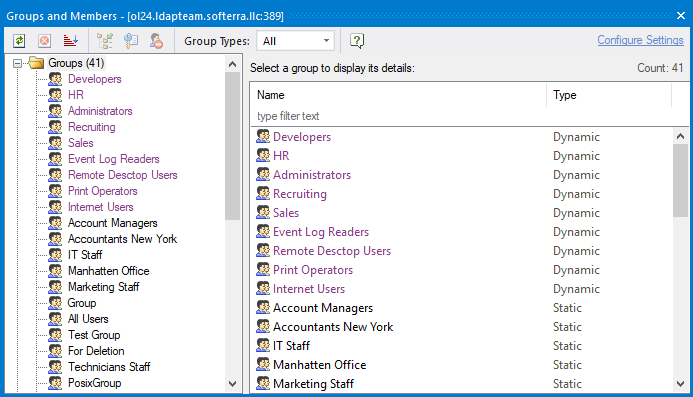
Task: Select HR in the left tree
Action: (76, 95)
